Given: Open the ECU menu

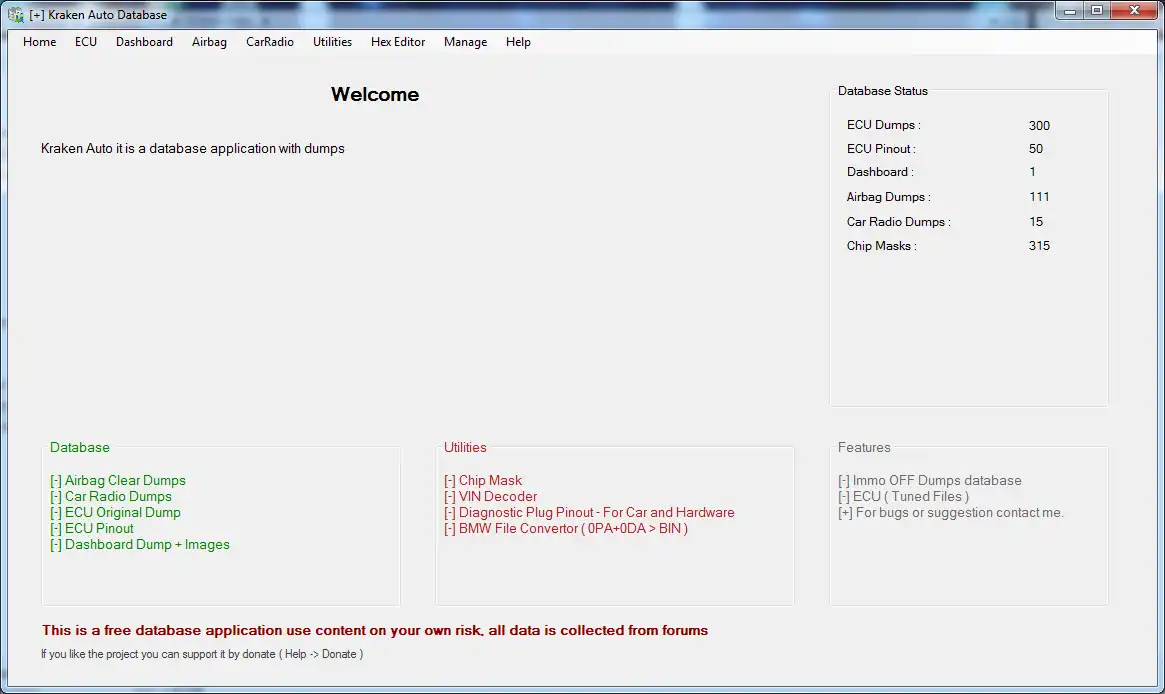Looking at the screenshot, I should point(85,42).
